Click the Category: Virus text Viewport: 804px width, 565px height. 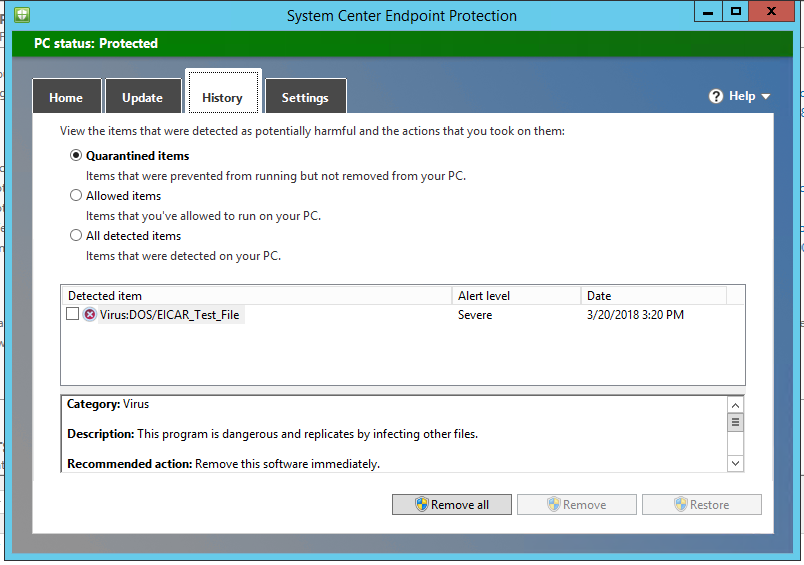coord(108,404)
